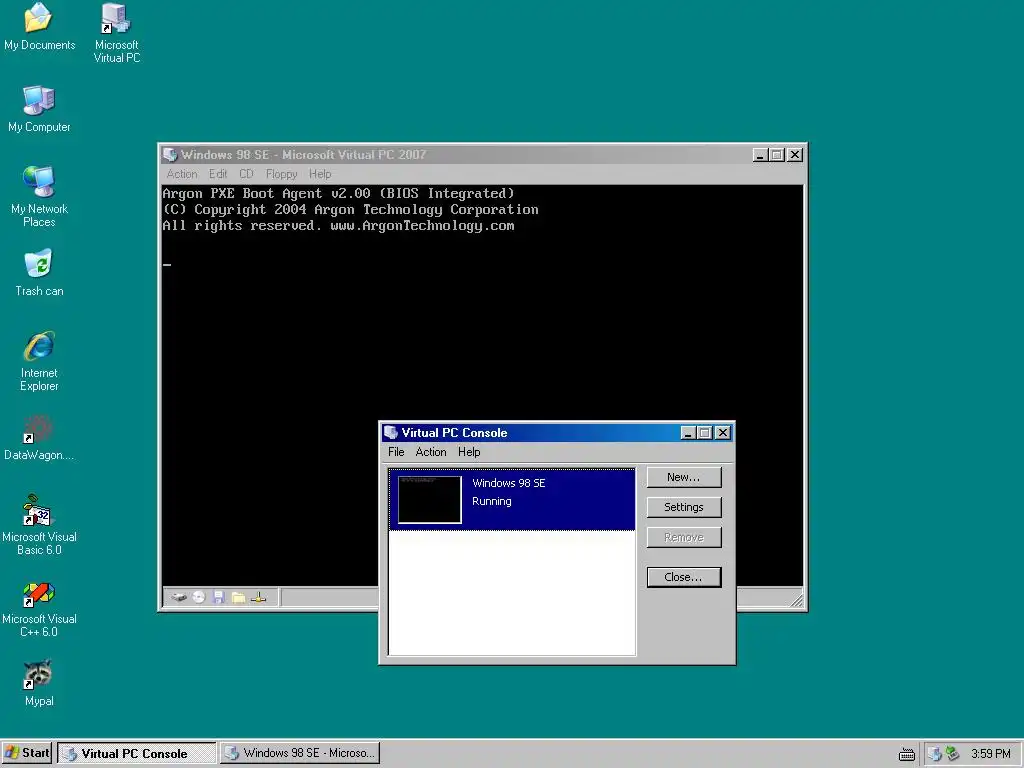Open the Start menu
The height and width of the screenshot is (768, 1024).
[x=27, y=753]
